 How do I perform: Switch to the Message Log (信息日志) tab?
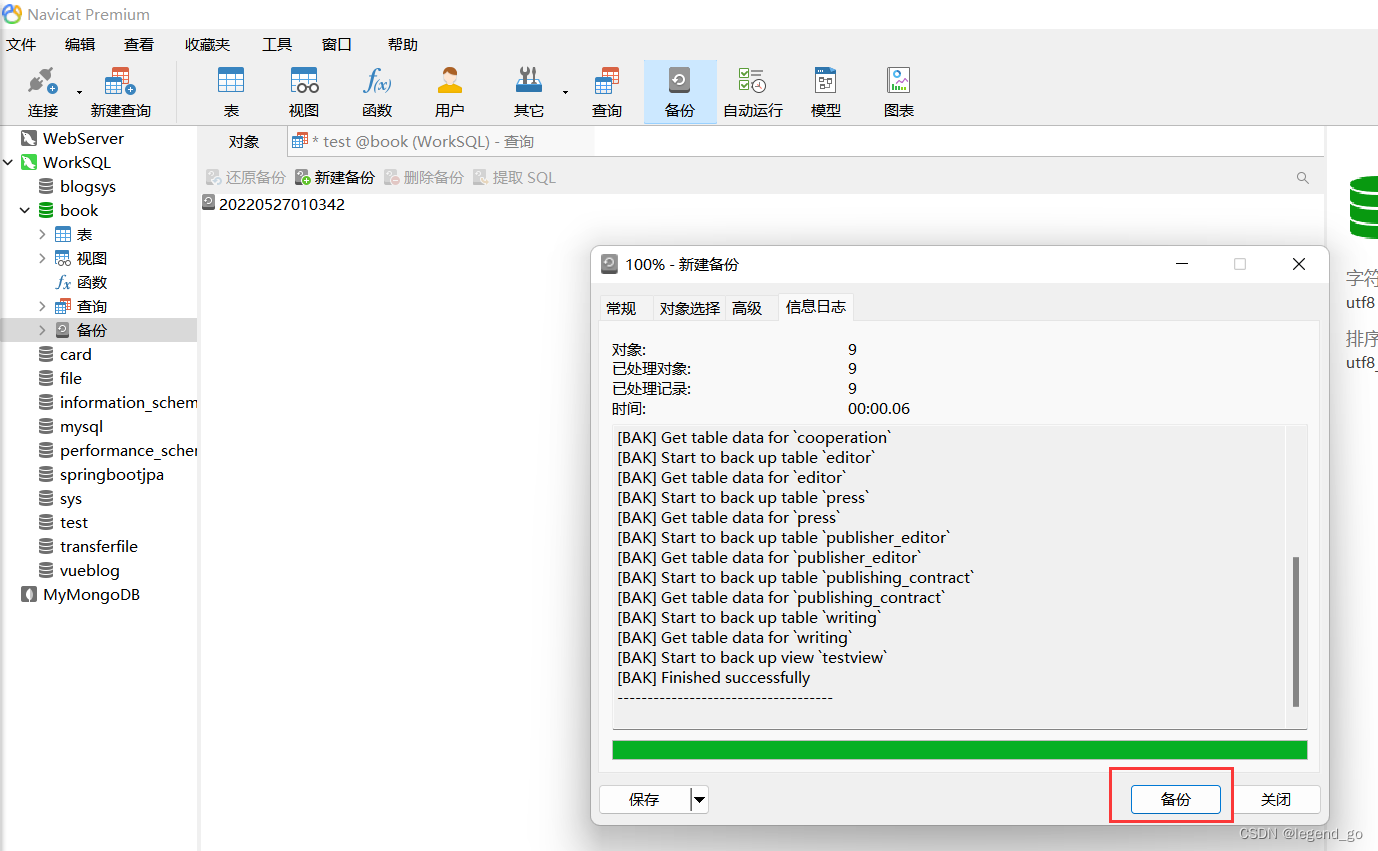tap(816, 307)
